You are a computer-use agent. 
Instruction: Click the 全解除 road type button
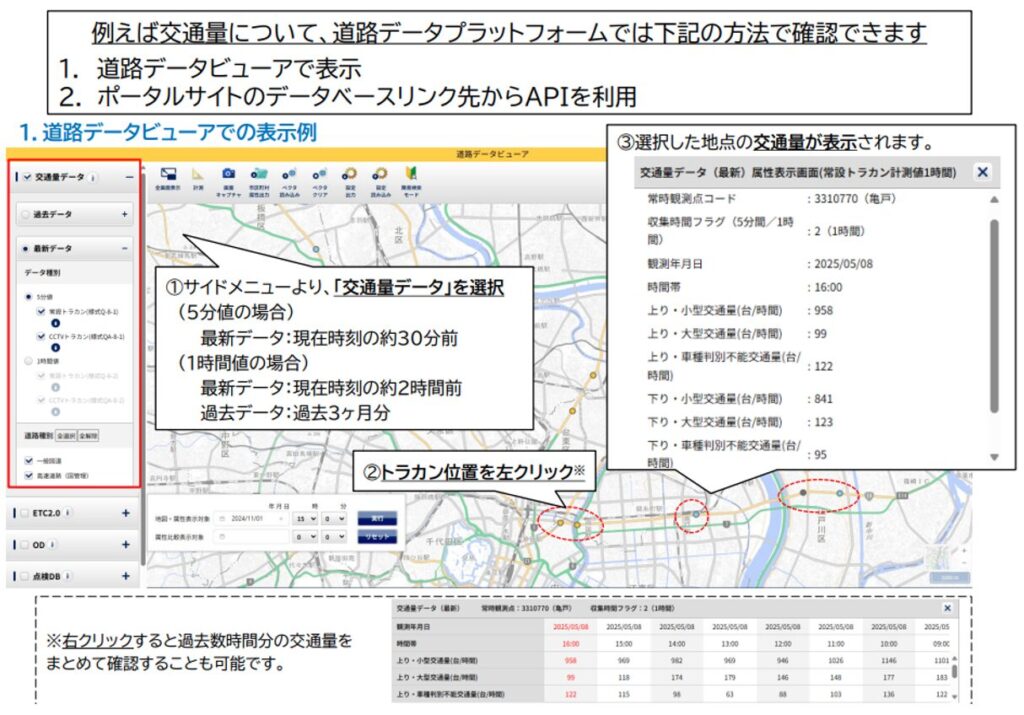coord(89,436)
